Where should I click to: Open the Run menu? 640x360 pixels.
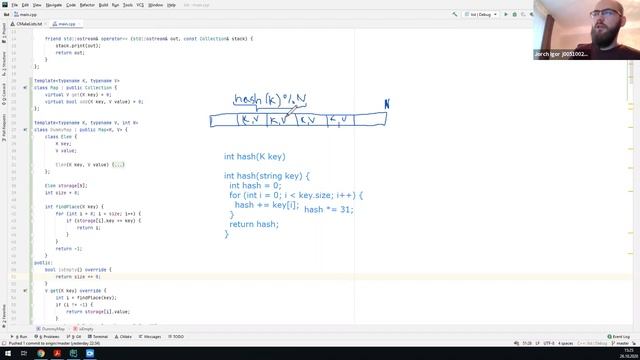[x=116, y=5]
